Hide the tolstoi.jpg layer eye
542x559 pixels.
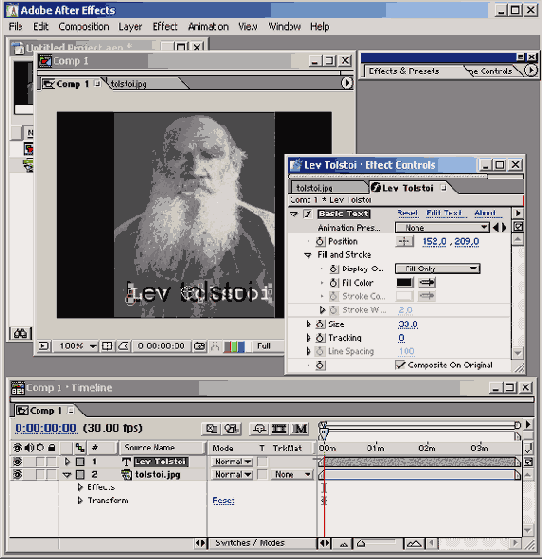click(x=17, y=475)
